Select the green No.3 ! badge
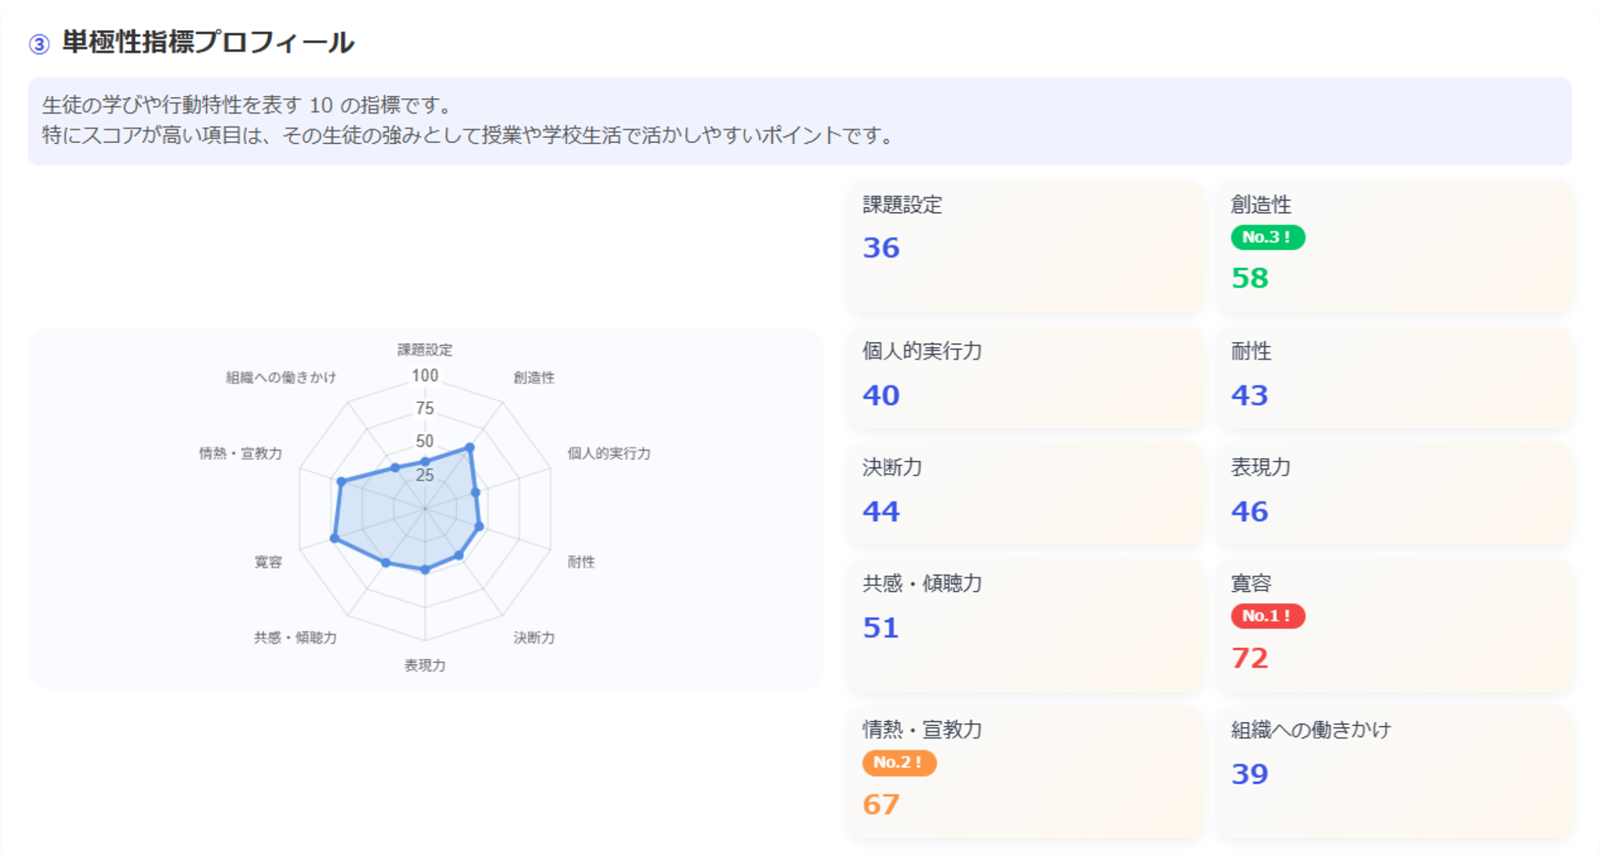This screenshot has width=1600, height=865. pos(1267,237)
